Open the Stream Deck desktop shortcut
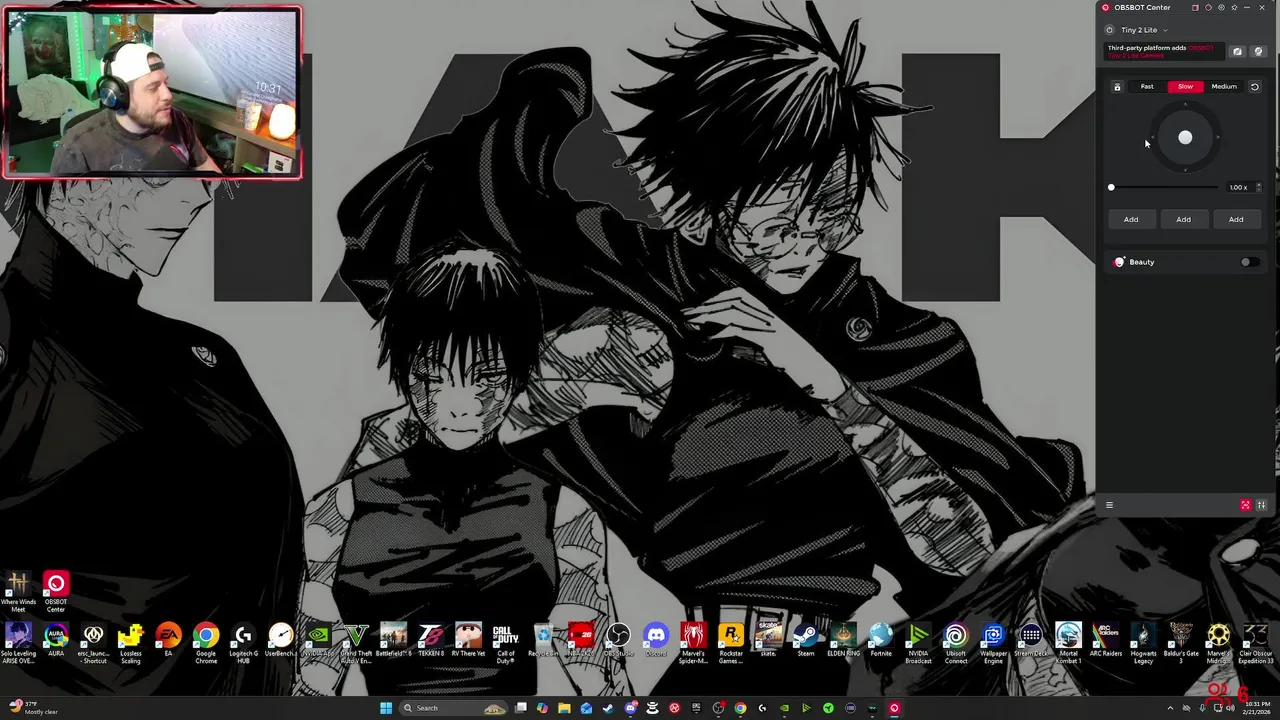 1031,640
